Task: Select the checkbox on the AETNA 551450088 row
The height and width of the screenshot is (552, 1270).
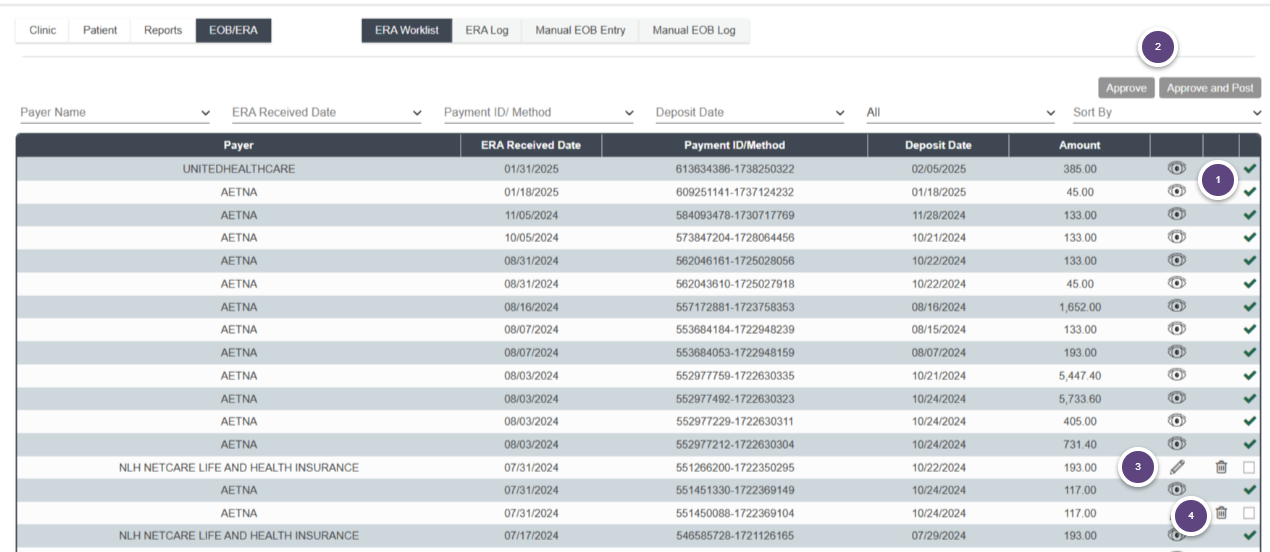Action: tap(1249, 513)
